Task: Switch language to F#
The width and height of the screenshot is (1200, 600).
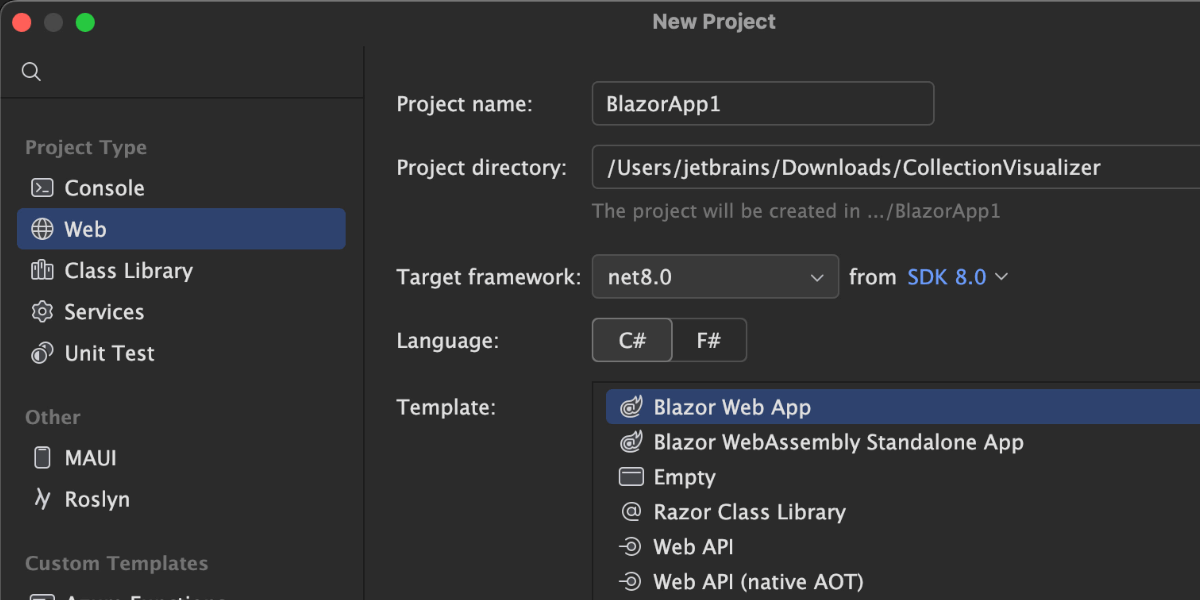Action: tap(709, 340)
